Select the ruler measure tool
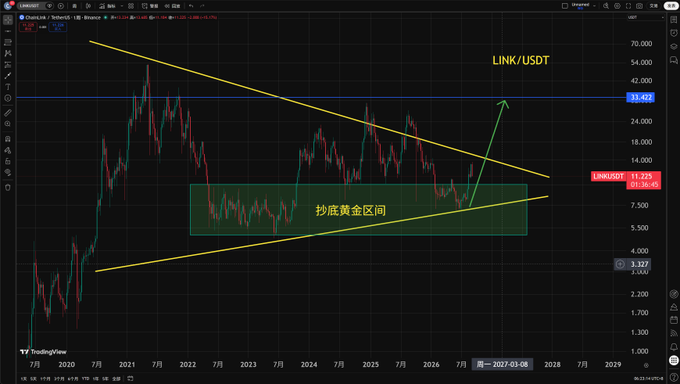This screenshot has height=384, width=680. click(8, 113)
